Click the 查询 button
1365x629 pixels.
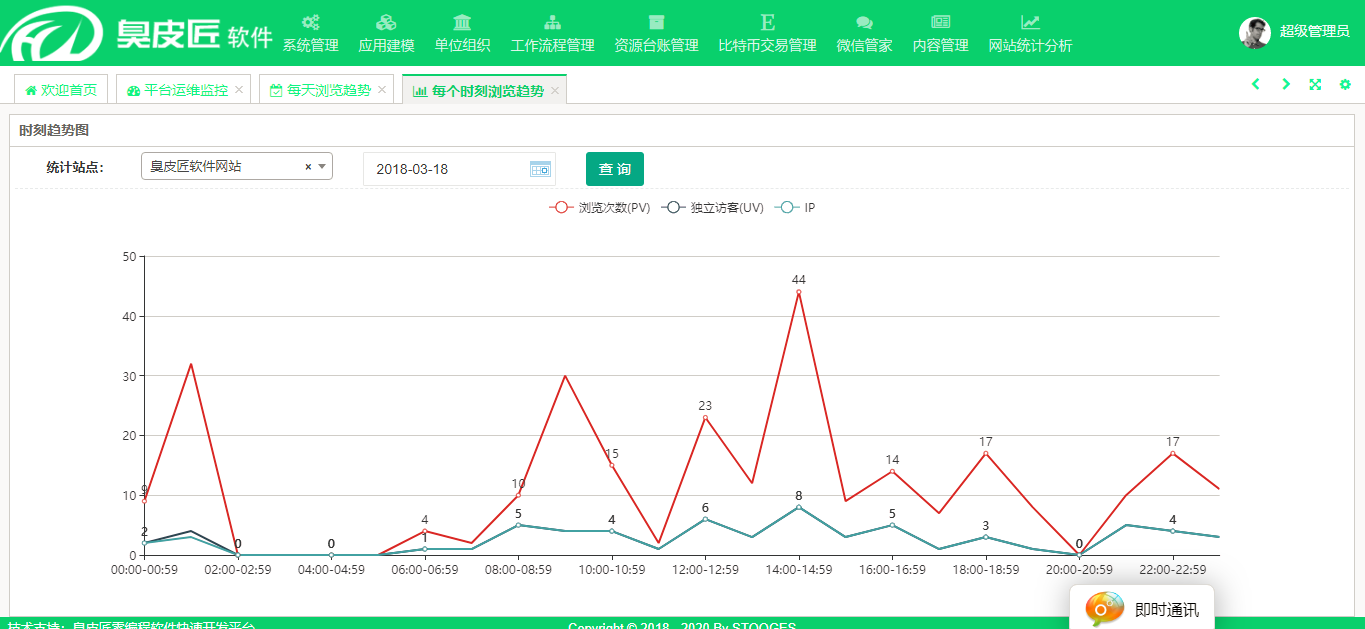(615, 169)
